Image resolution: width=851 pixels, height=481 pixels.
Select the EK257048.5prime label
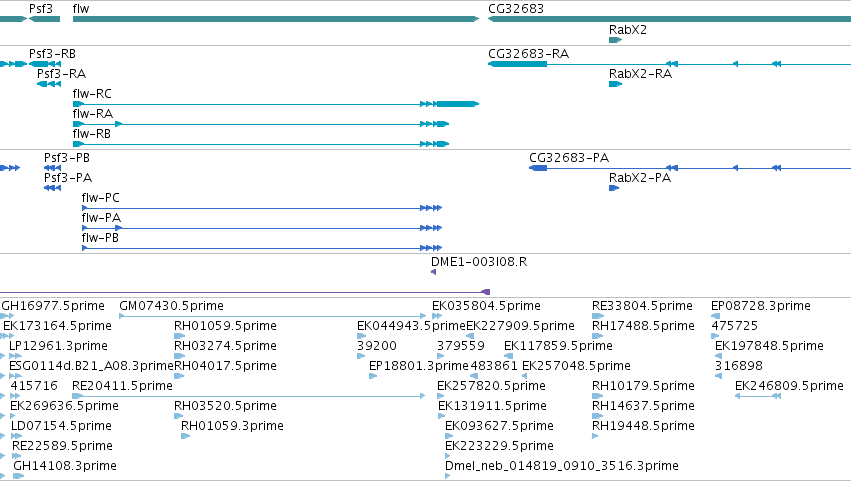[576, 366]
